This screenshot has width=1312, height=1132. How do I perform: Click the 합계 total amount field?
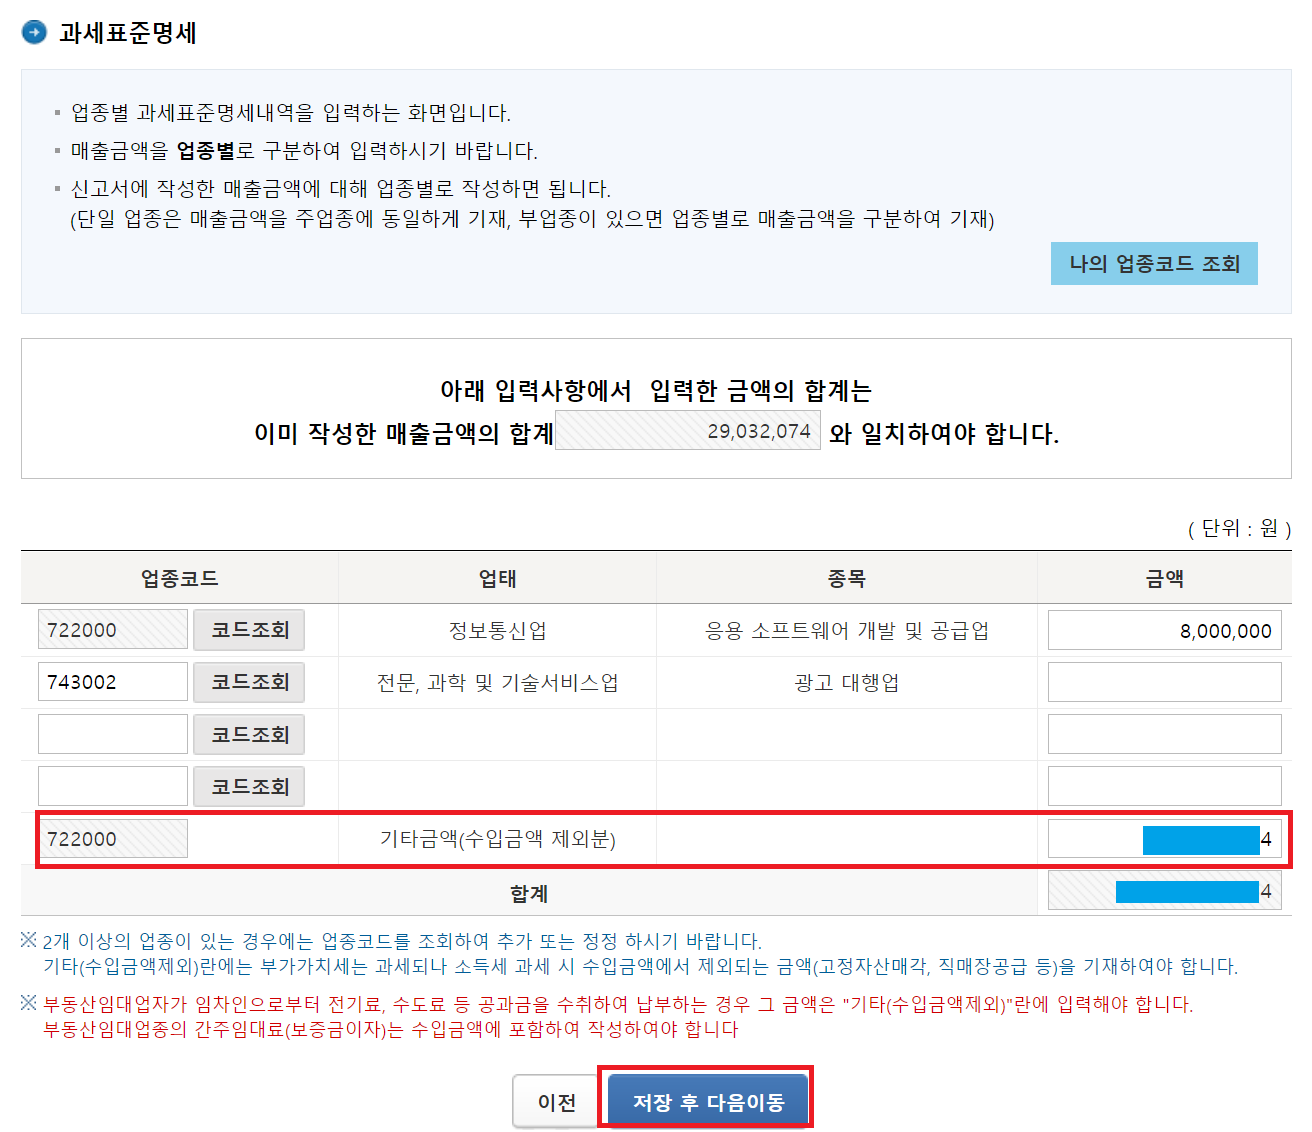pyautogui.click(x=1165, y=891)
